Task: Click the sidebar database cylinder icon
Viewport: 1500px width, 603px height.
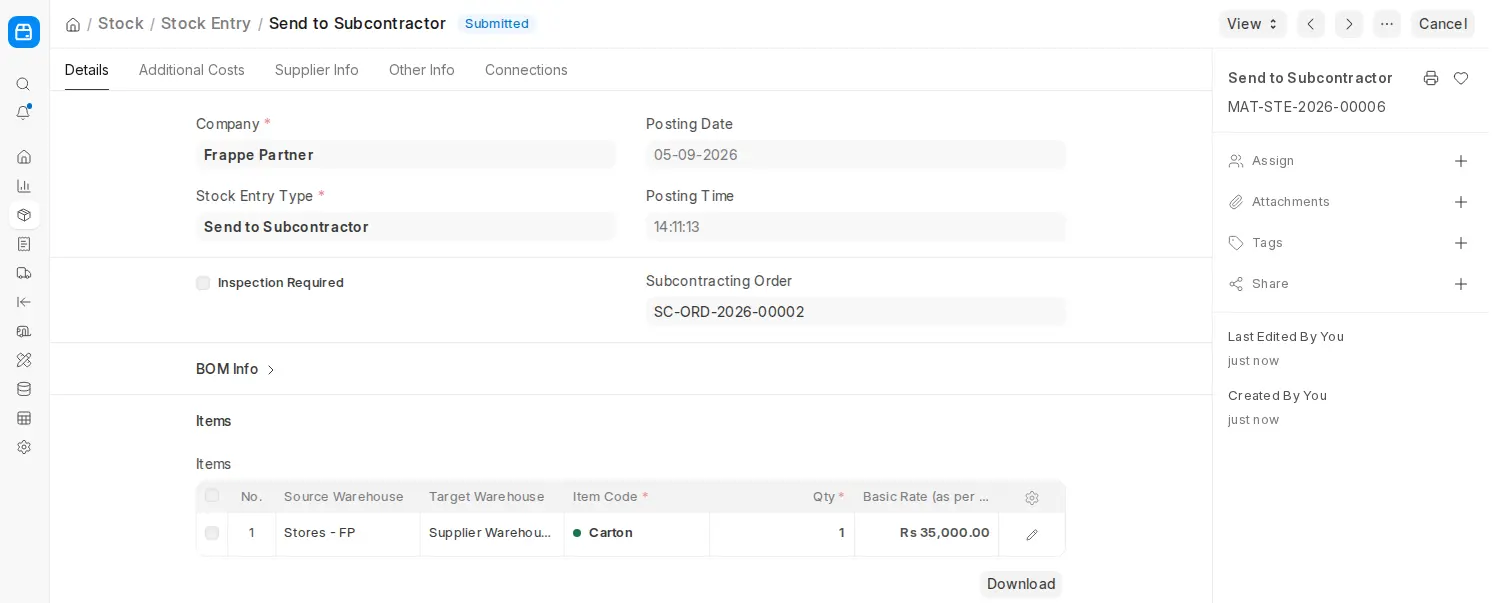Action: (x=24, y=389)
